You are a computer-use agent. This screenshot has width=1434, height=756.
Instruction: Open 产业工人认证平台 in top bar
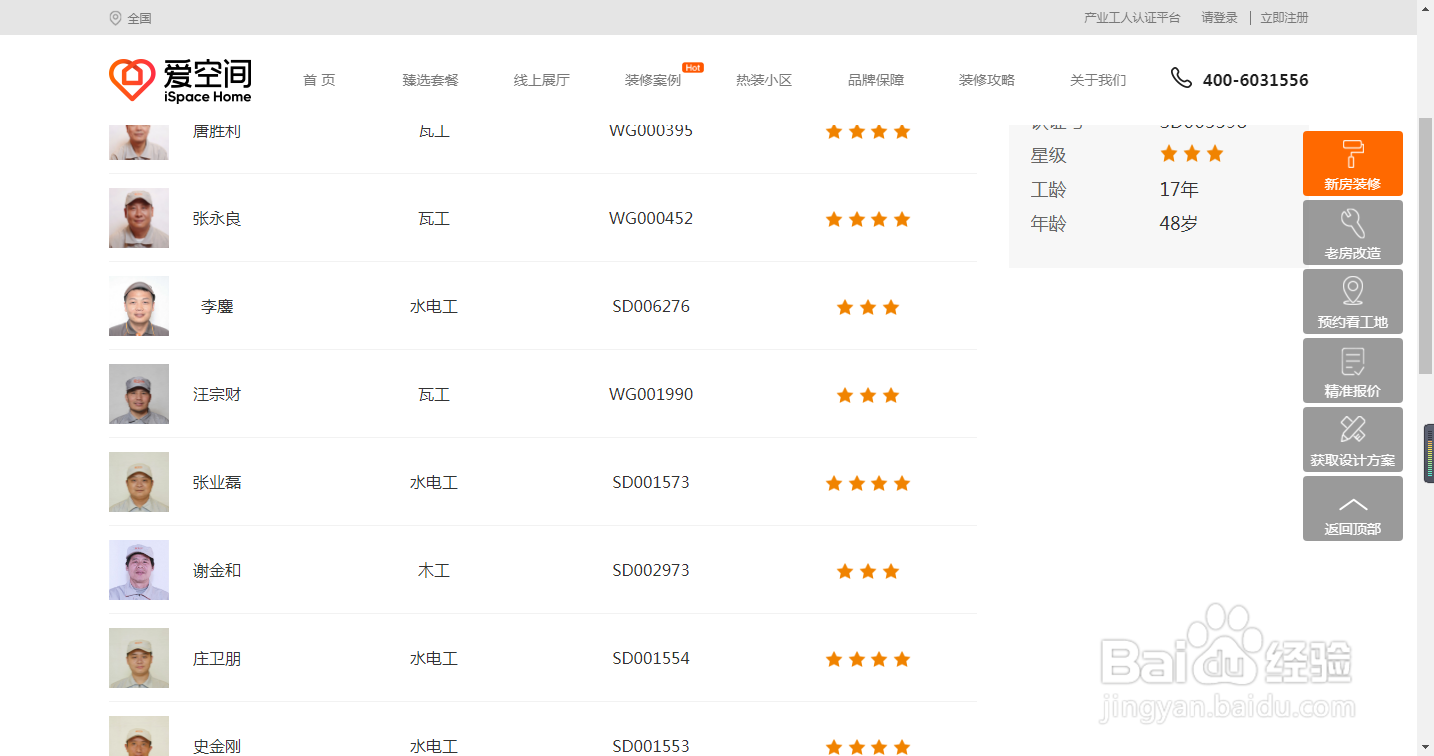pyautogui.click(x=1130, y=17)
